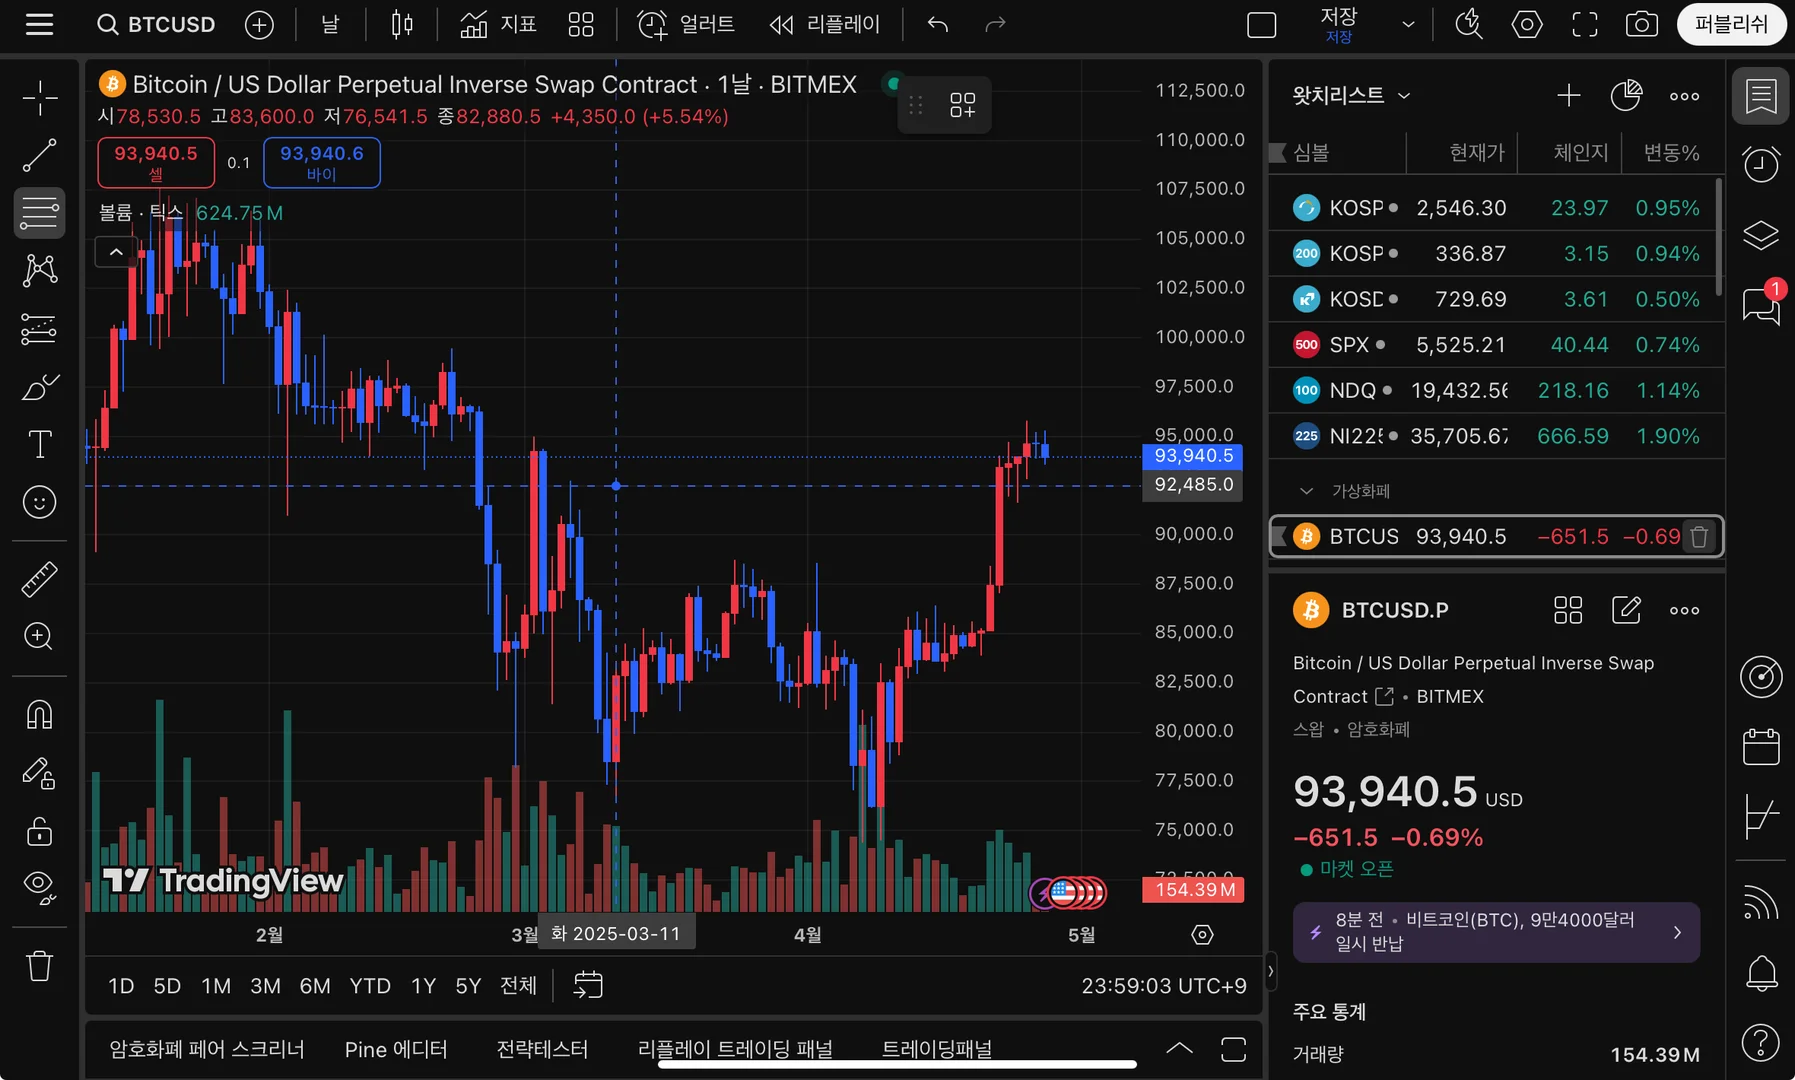This screenshot has width=1795, height=1080.
Task: Toggle hide all drawings eye icon
Action: pos(40,887)
